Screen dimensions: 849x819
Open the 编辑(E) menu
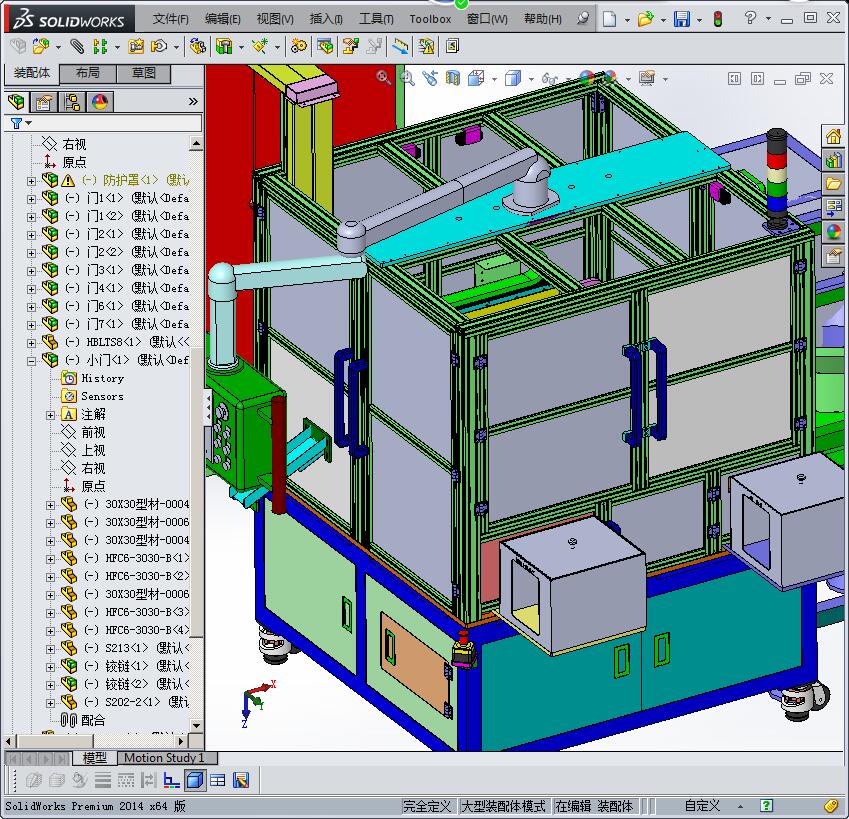[223, 19]
